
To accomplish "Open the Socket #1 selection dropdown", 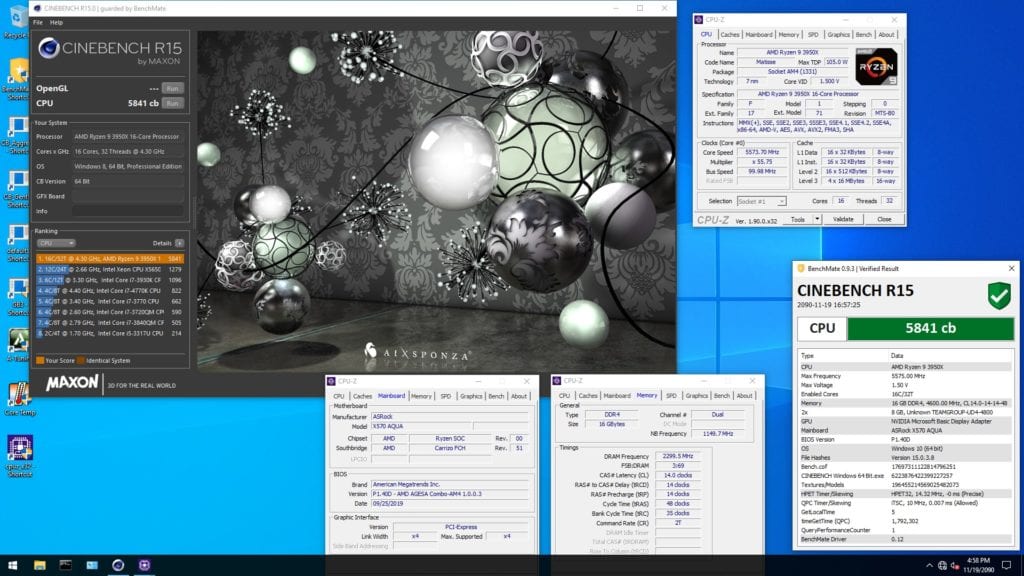I will [x=761, y=201].
